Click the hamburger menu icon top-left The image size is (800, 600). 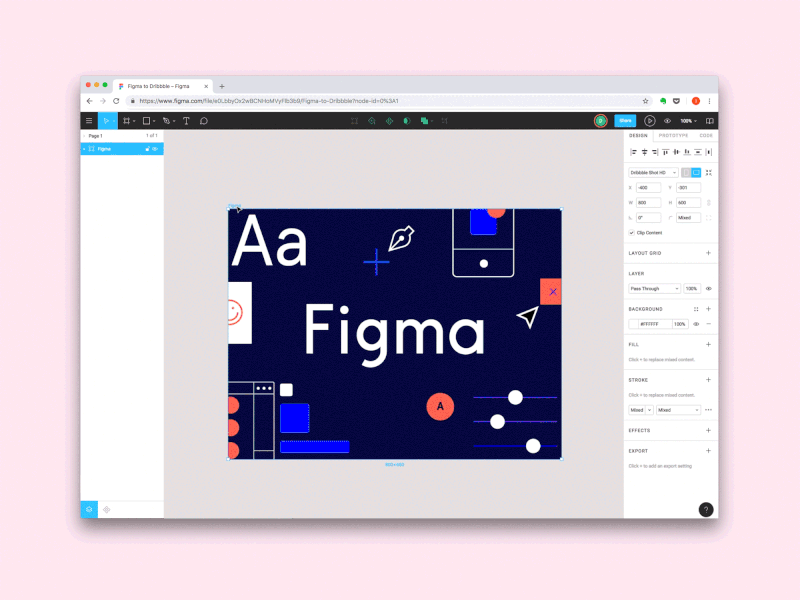coord(90,120)
